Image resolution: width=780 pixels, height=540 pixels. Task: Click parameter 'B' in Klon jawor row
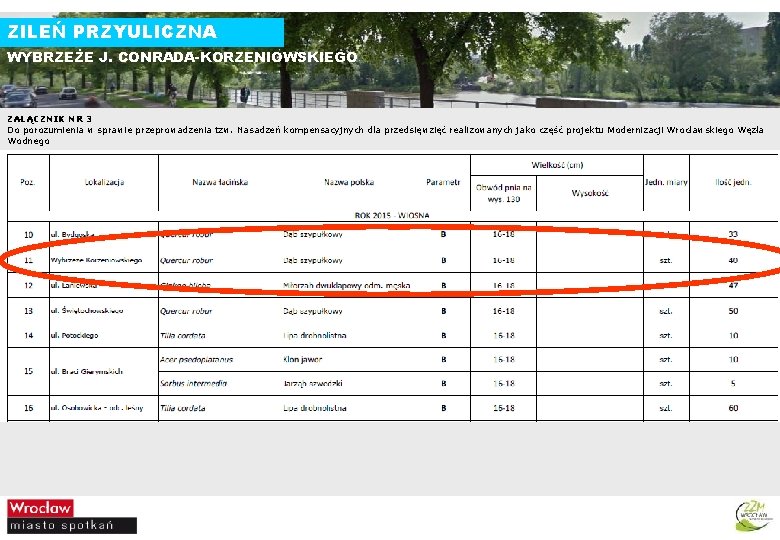(x=443, y=360)
